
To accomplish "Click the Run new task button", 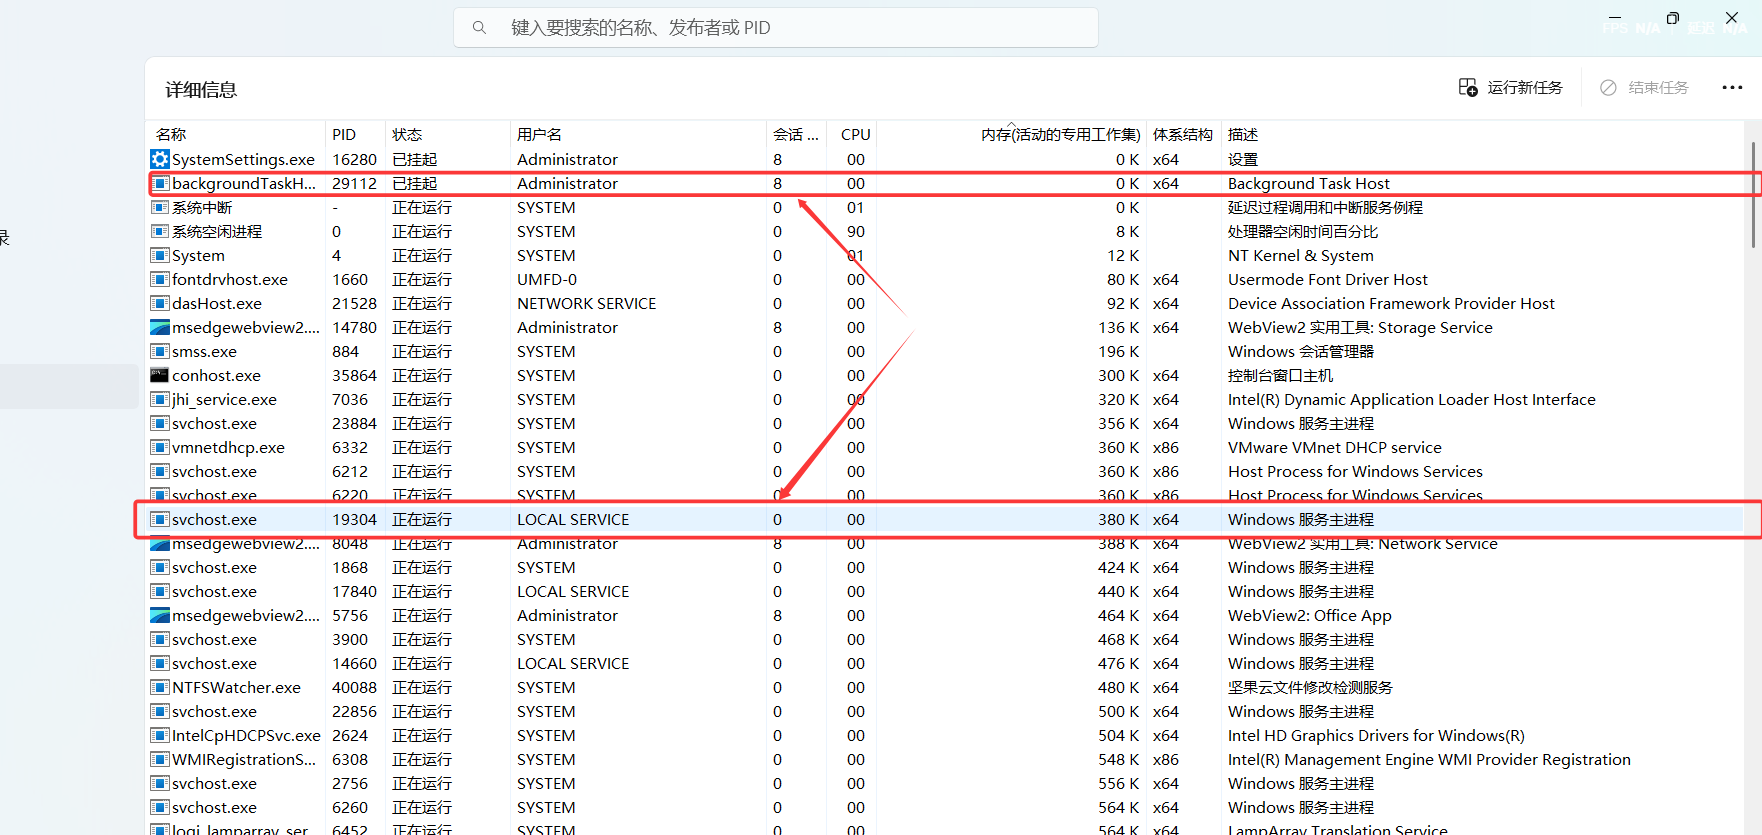I will click(1510, 88).
